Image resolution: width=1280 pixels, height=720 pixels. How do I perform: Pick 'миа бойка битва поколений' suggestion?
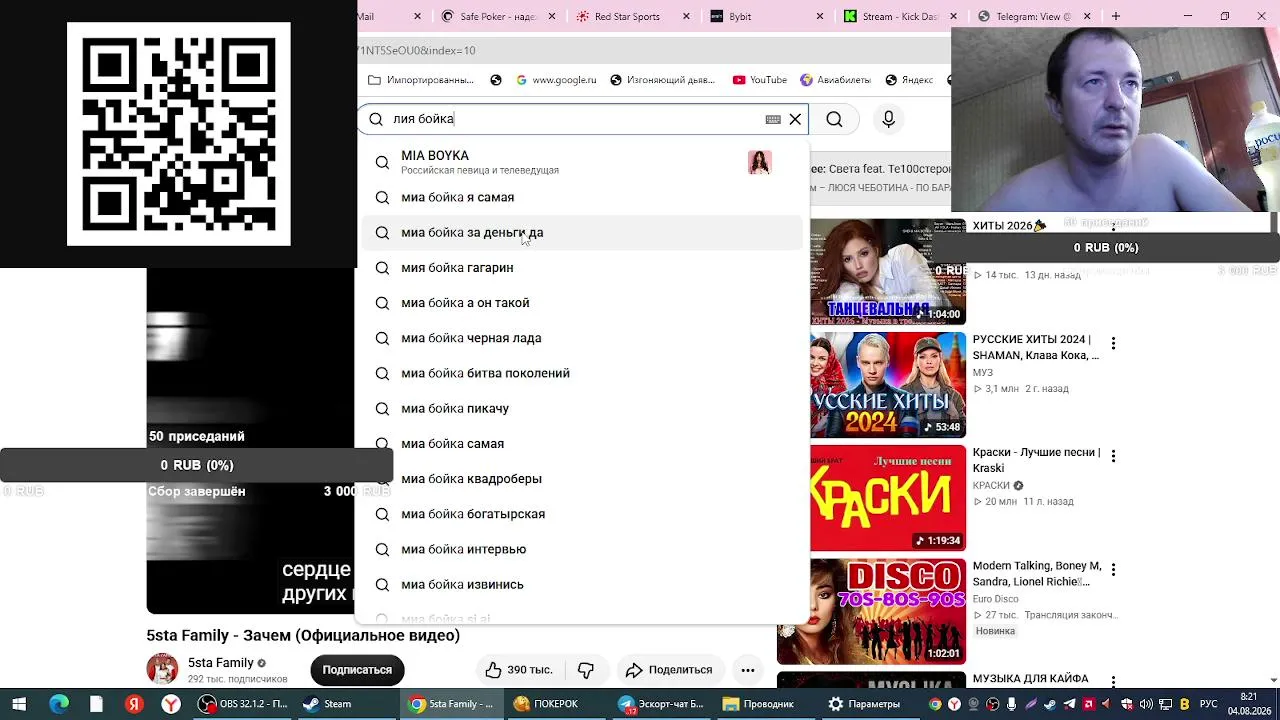tap(582, 373)
